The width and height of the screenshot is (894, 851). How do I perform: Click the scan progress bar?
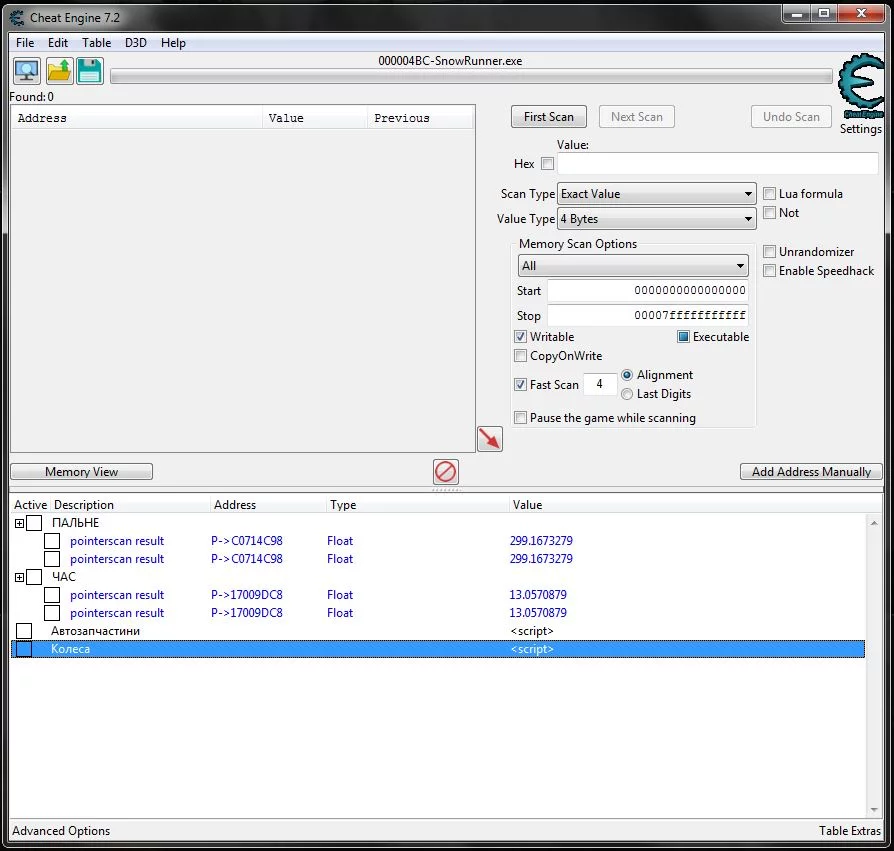coord(471,77)
